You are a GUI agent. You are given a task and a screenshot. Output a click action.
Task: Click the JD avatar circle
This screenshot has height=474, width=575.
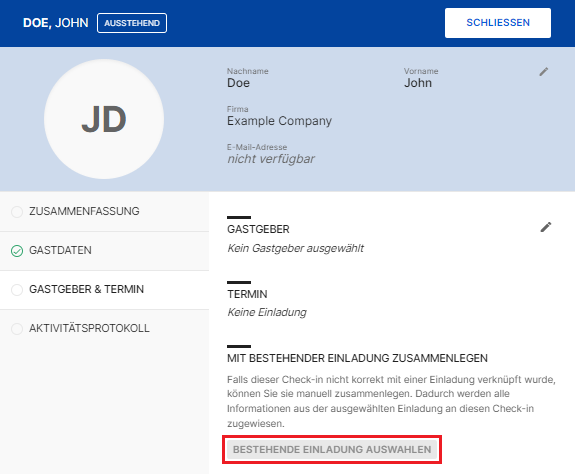(x=104, y=119)
